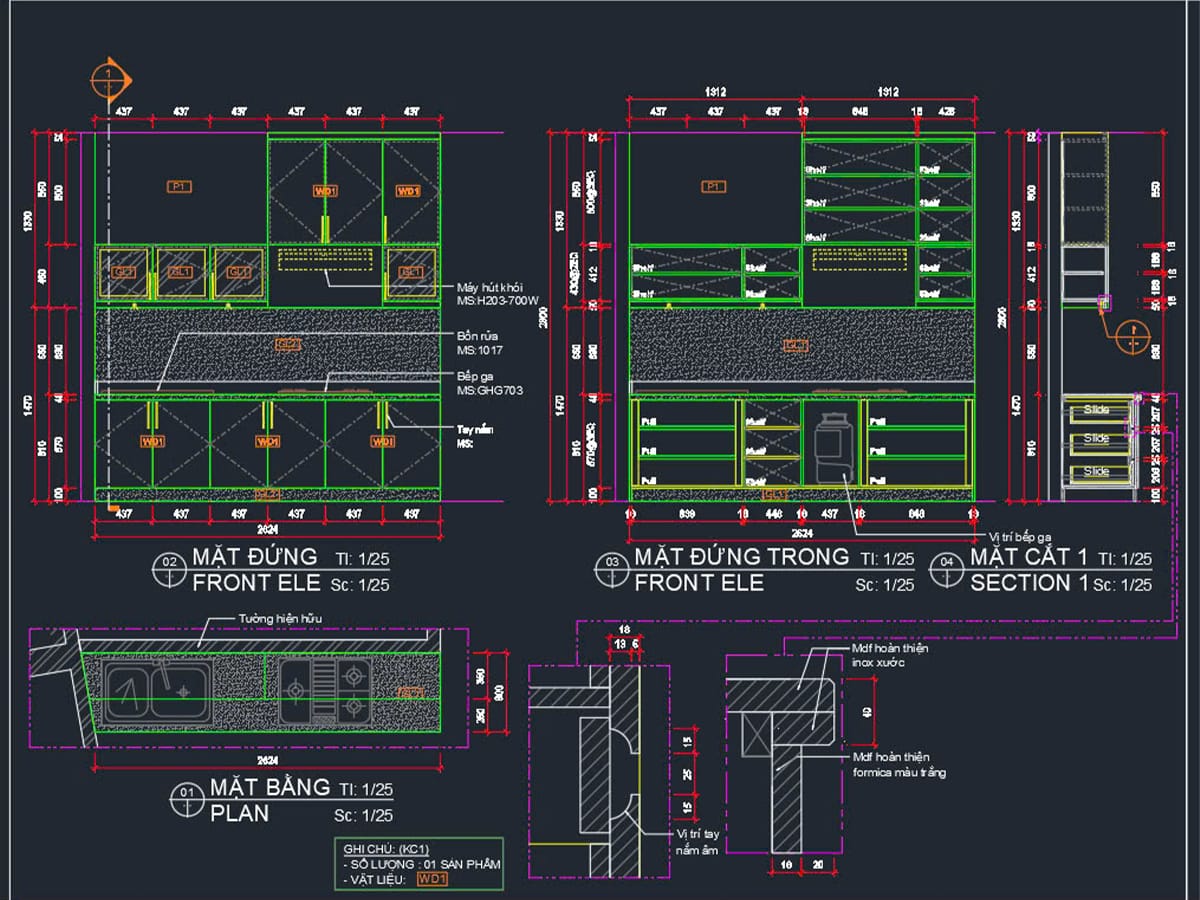Select the view number 04 bubble
The image size is (1200, 900).
946,568
